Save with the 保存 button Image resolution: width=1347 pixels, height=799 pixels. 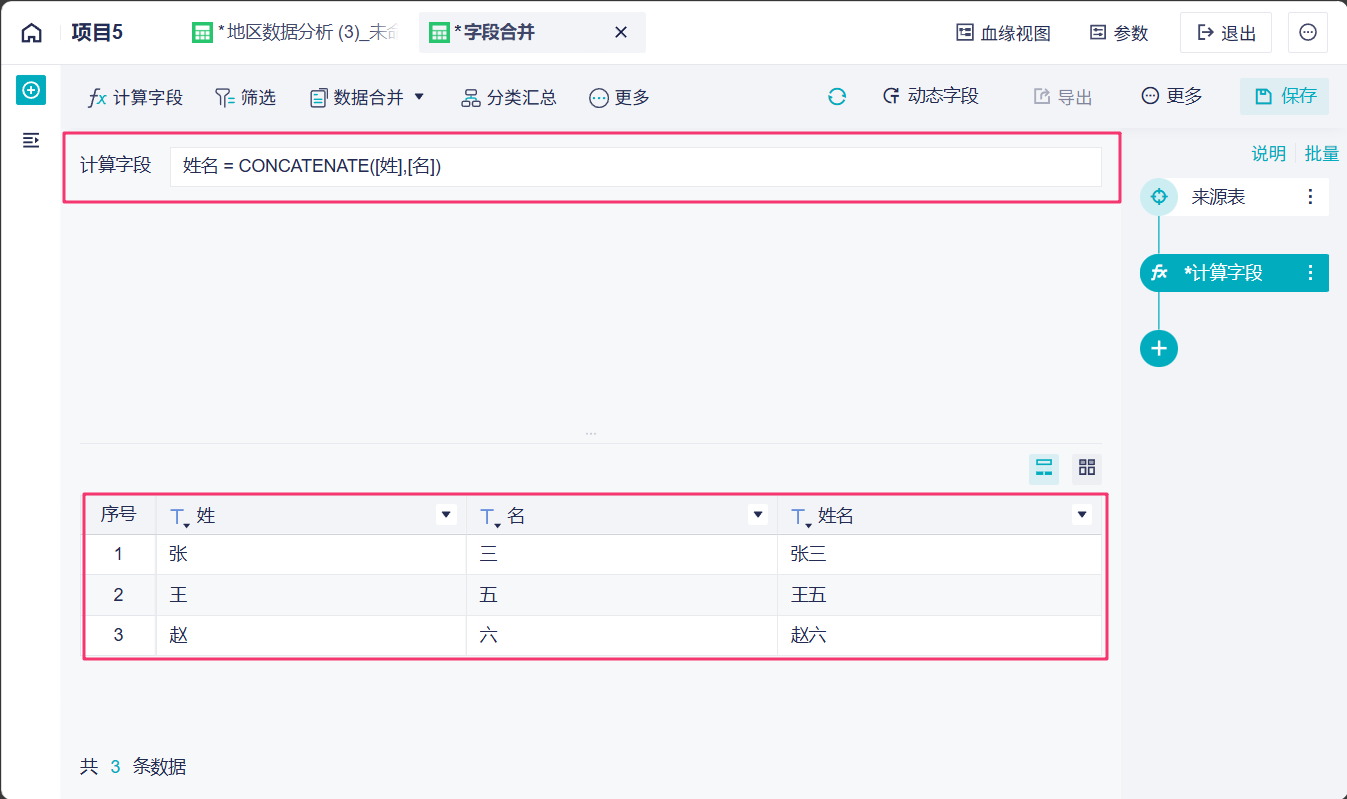point(1285,96)
